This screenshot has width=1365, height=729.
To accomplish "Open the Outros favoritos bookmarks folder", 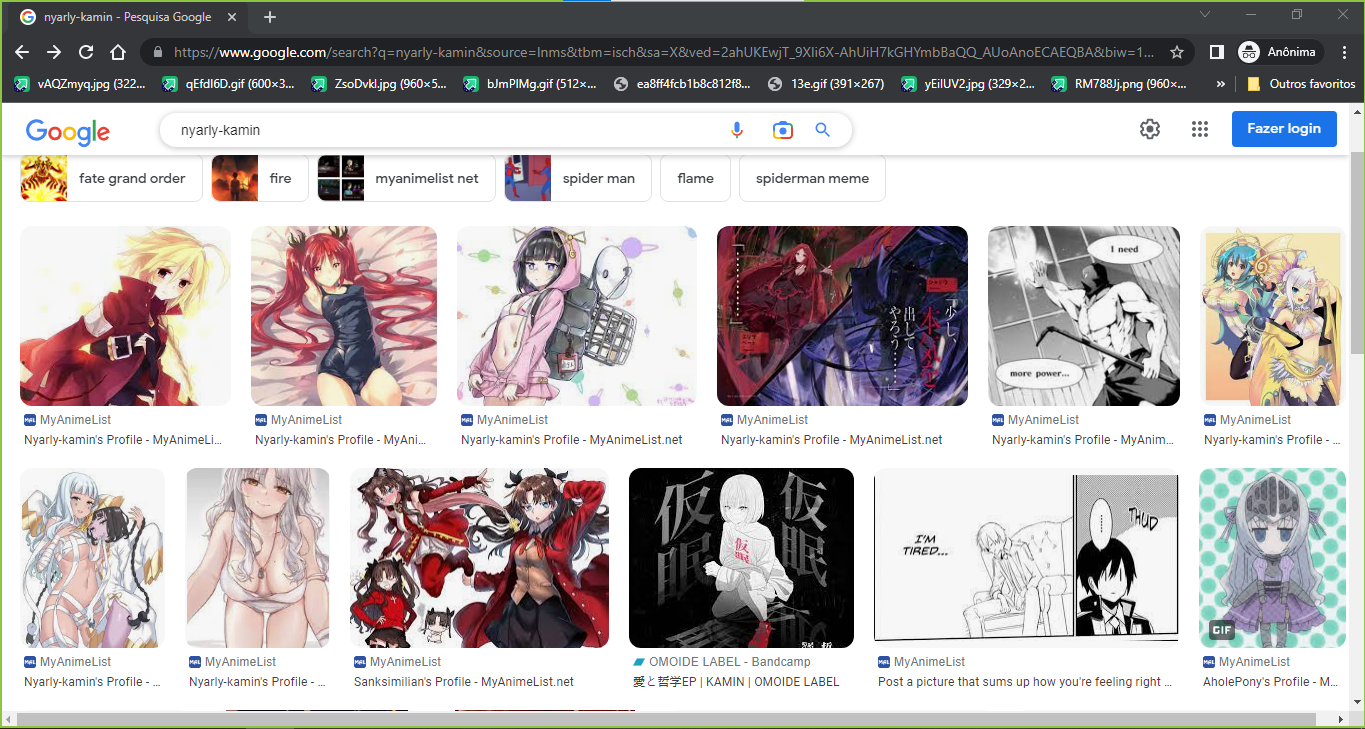I will pos(1302,84).
